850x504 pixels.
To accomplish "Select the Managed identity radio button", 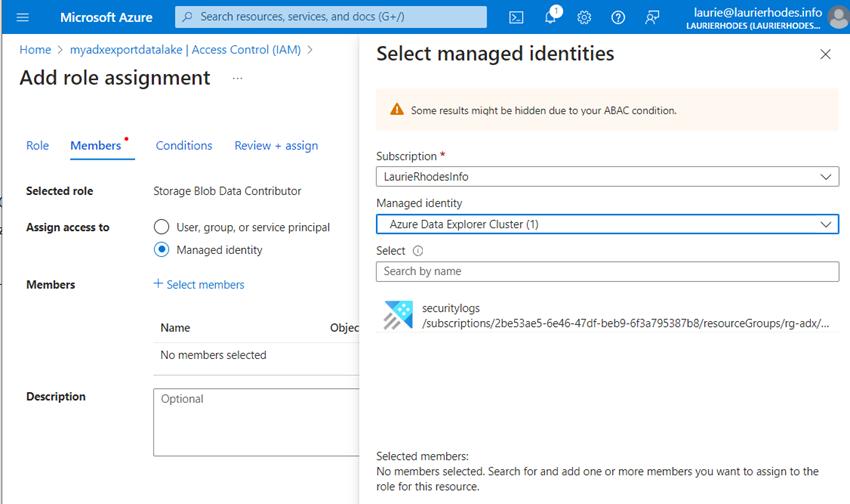I will pos(162,249).
